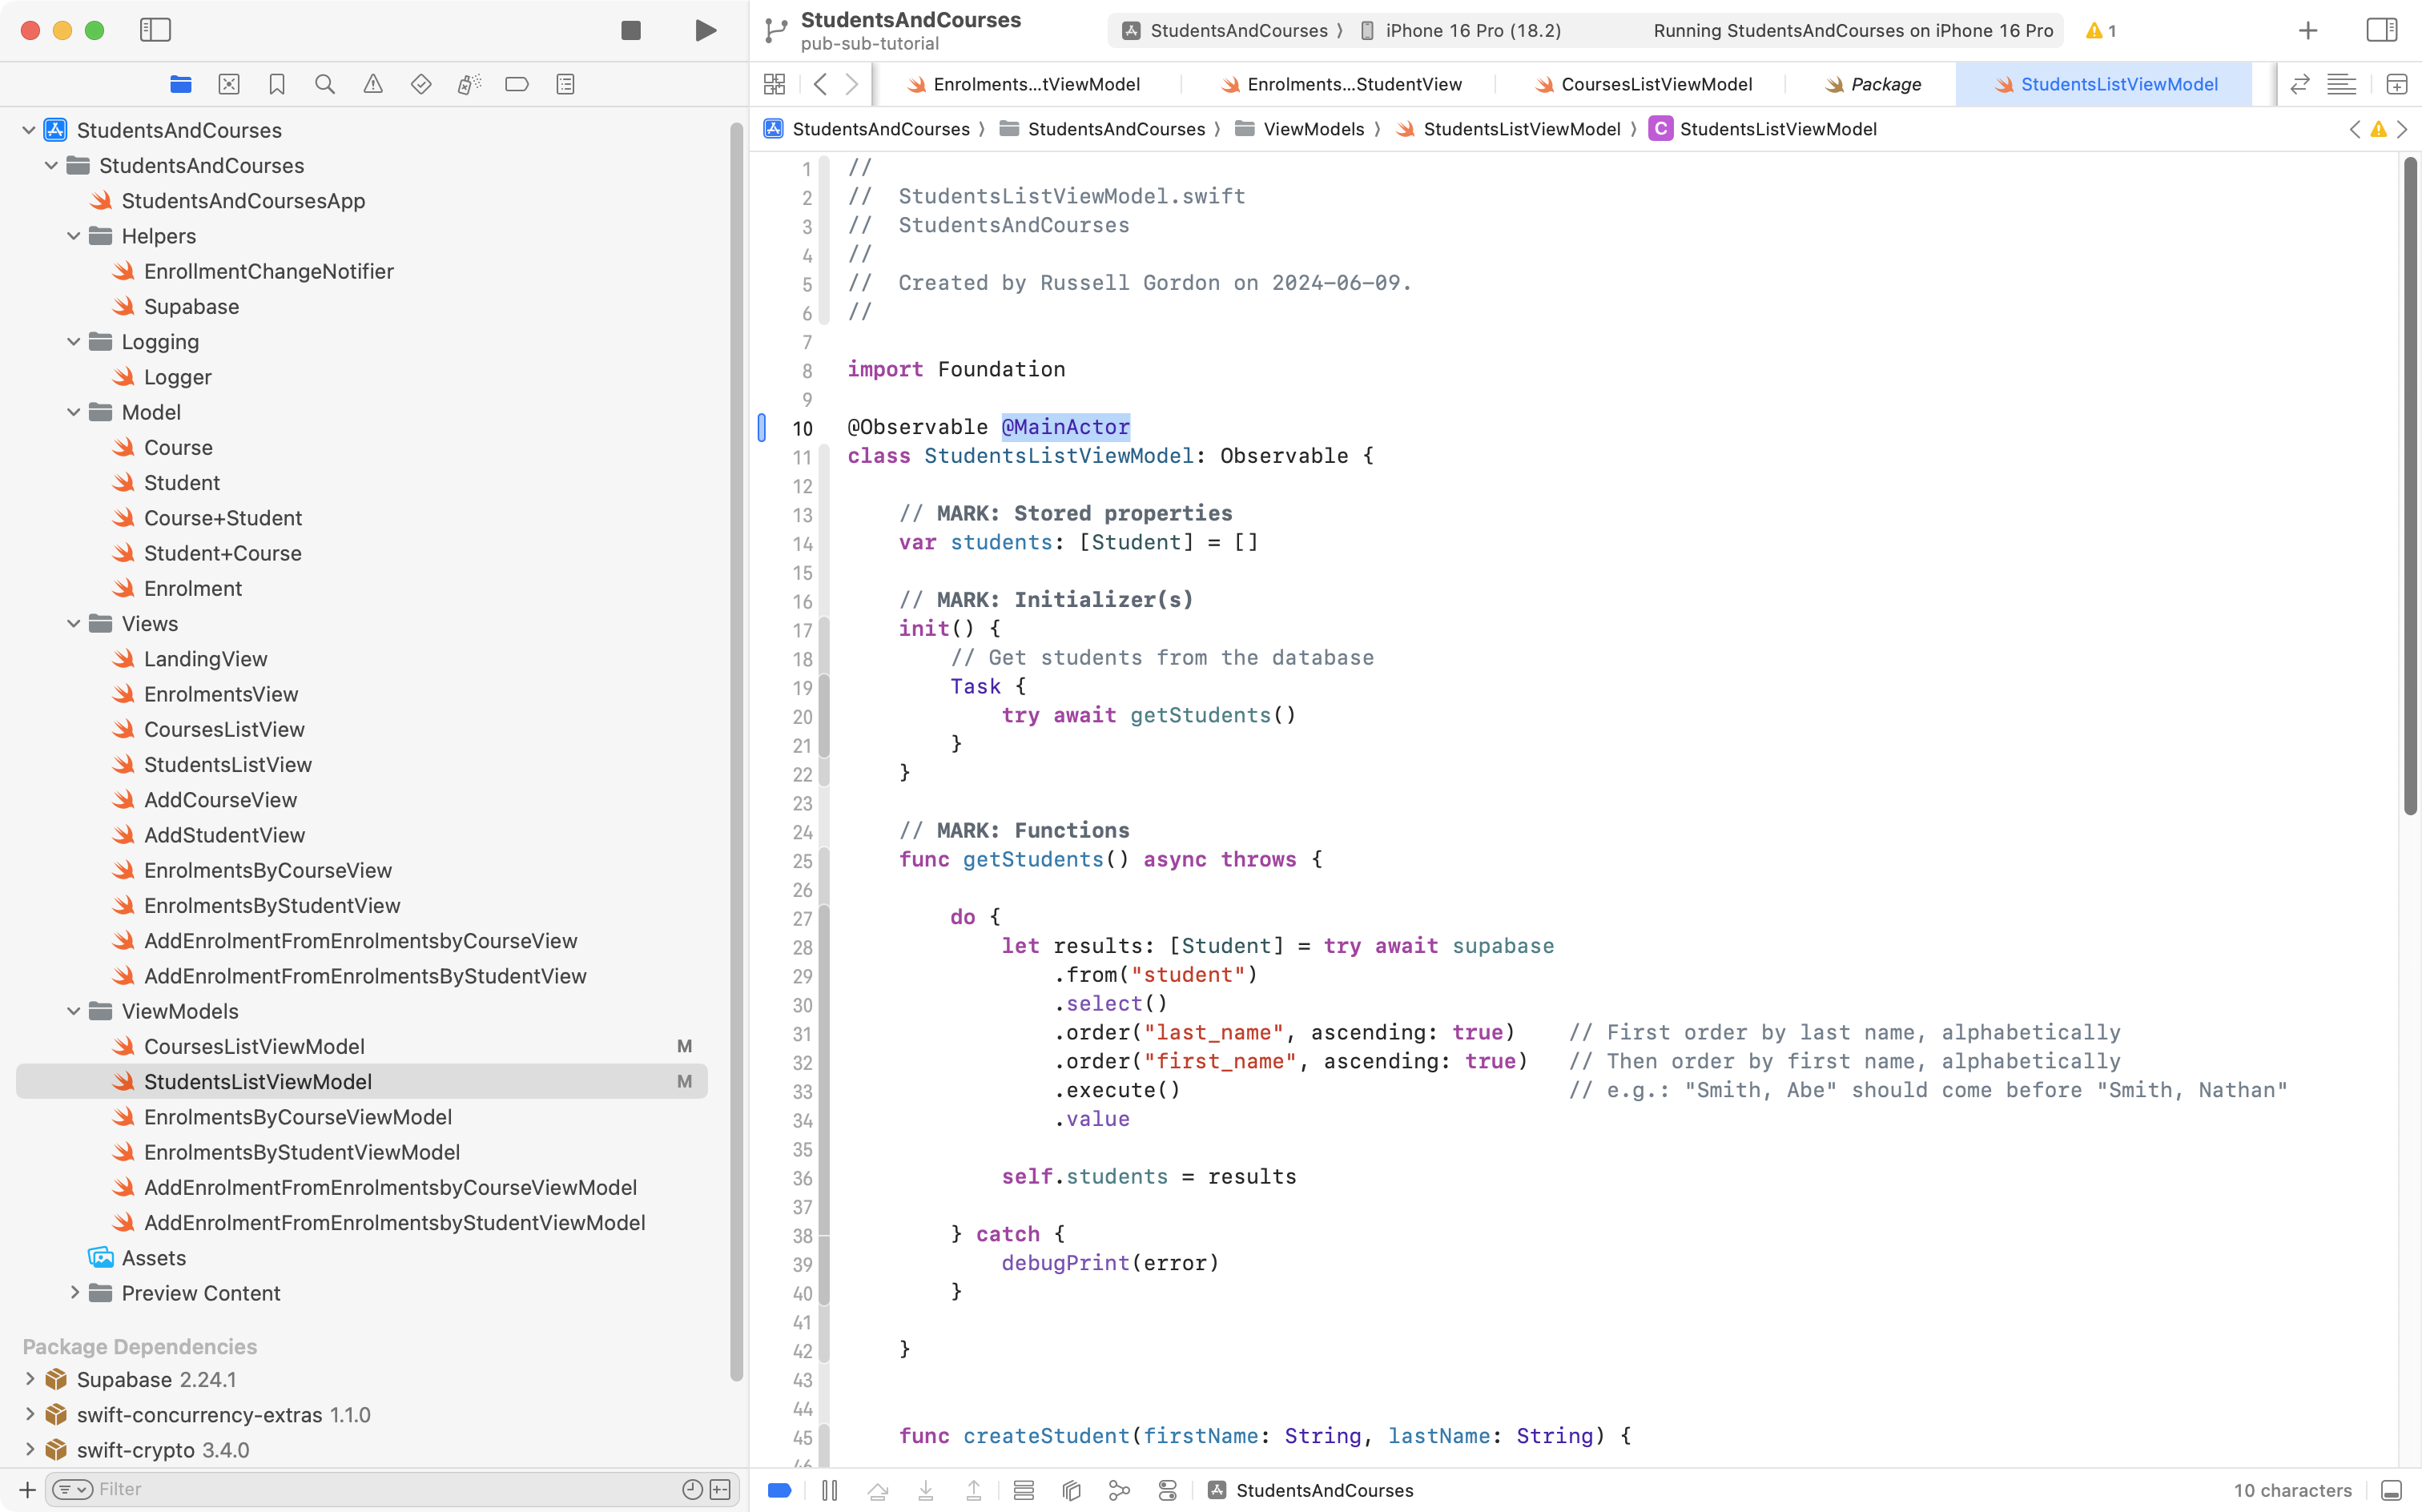
Task: Toggle breakpoint activation in the debug bar
Action: point(780,1490)
